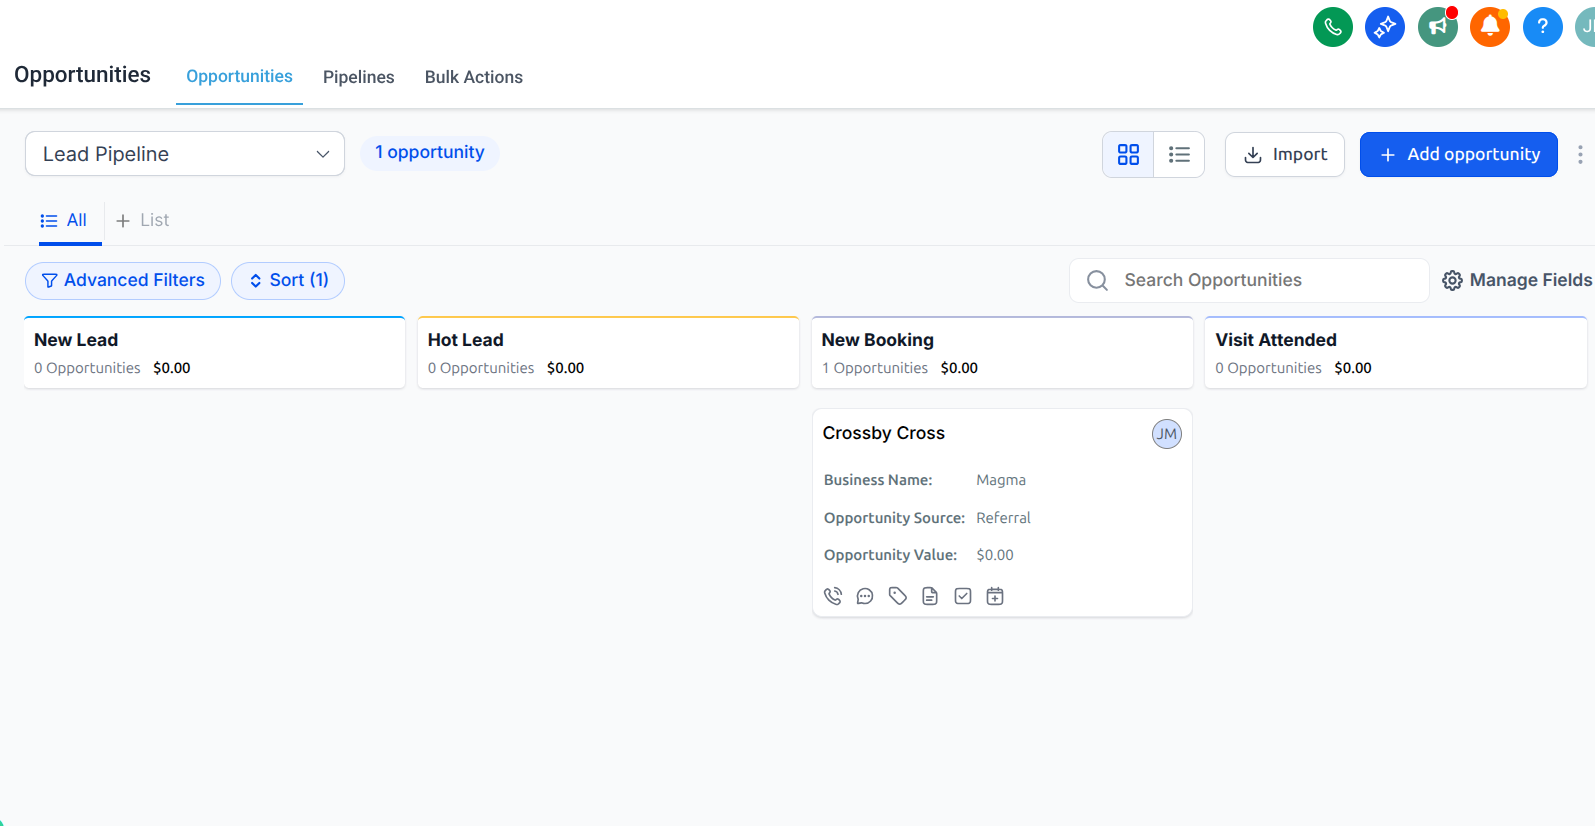1595x826 pixels.
Task: Click the blue help question mark icon
Action: tap(1542, 27)
